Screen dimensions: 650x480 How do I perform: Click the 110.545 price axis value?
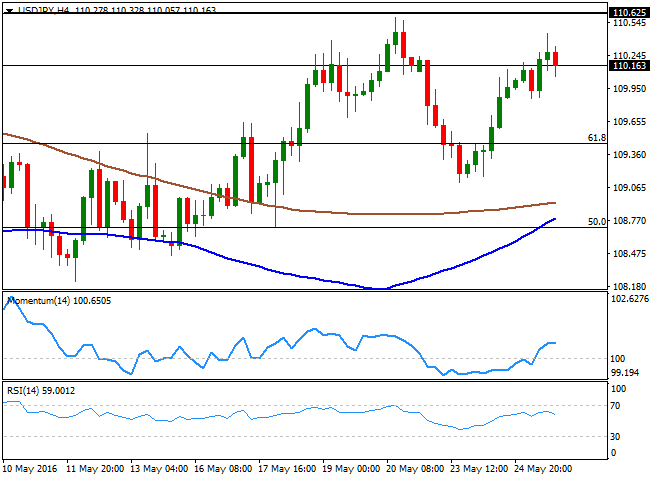[629, 23]
